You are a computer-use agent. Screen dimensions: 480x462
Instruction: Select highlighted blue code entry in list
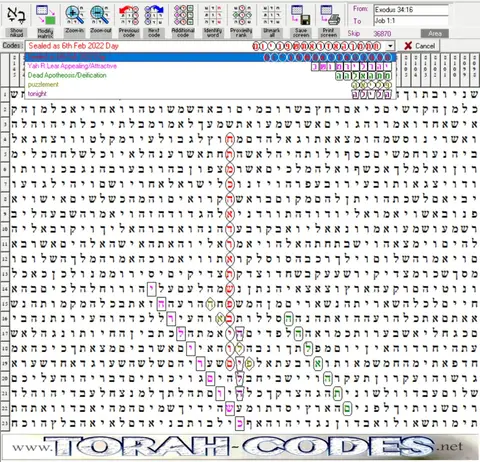pos(210,57)
